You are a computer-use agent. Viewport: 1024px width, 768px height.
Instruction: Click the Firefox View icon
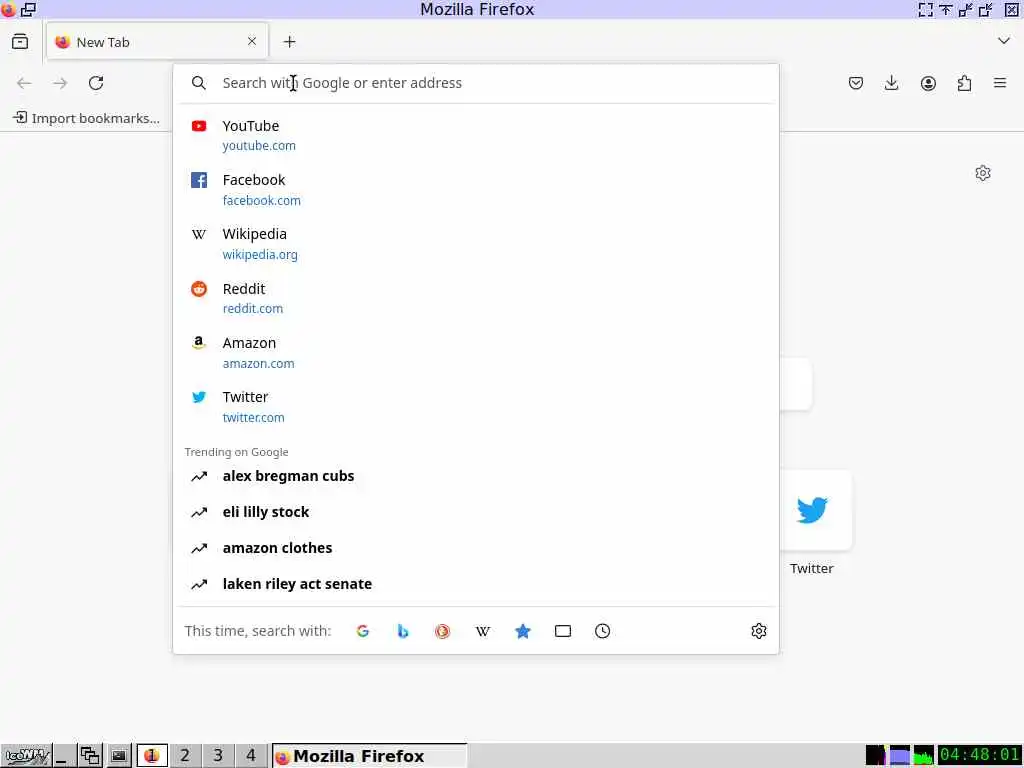20,42
